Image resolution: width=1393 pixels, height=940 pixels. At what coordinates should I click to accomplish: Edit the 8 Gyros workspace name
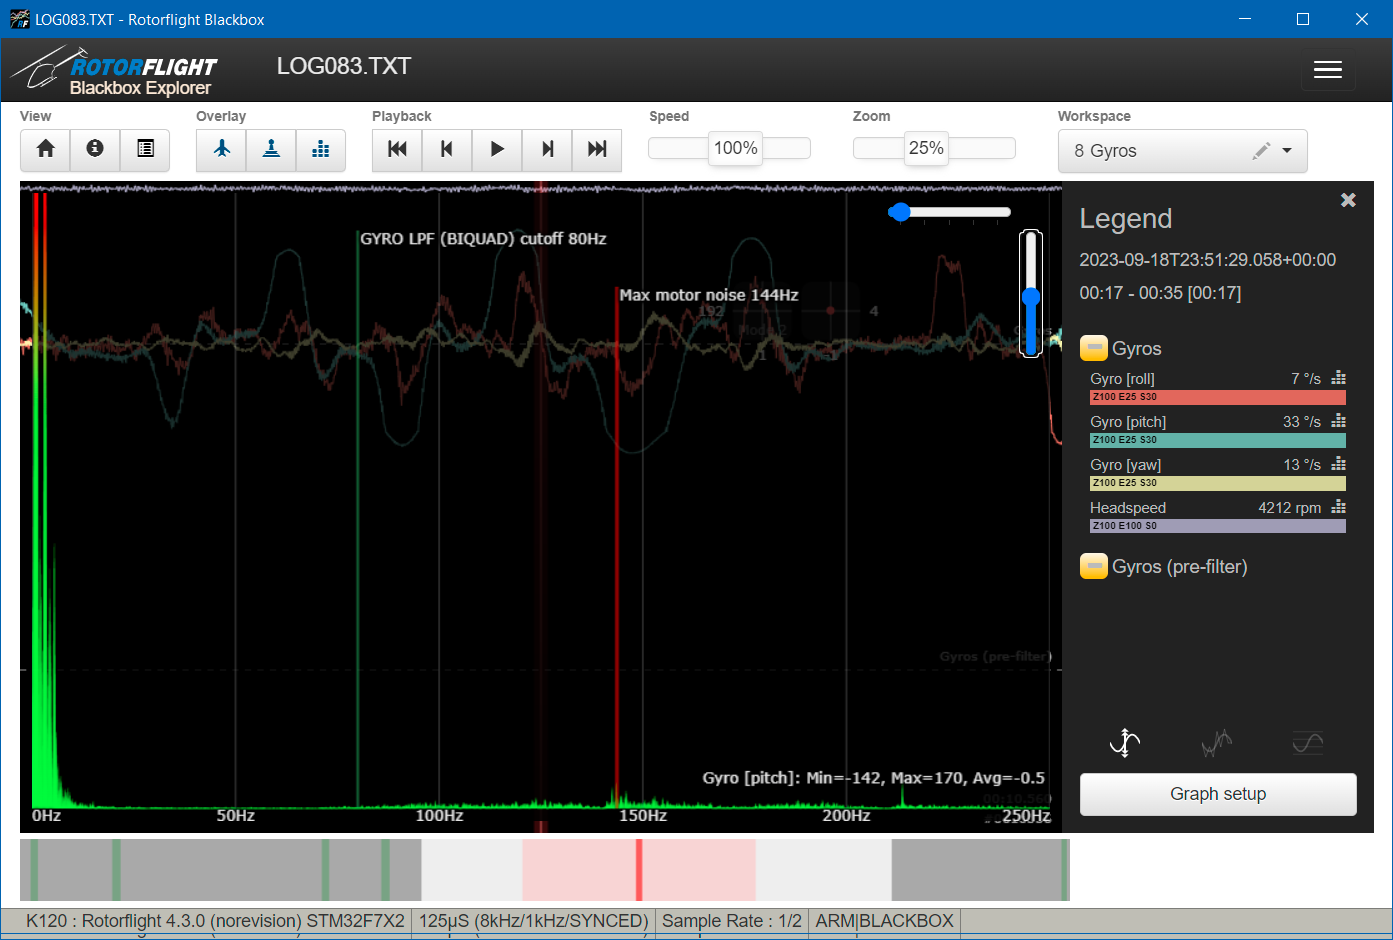coord(1261,151)
